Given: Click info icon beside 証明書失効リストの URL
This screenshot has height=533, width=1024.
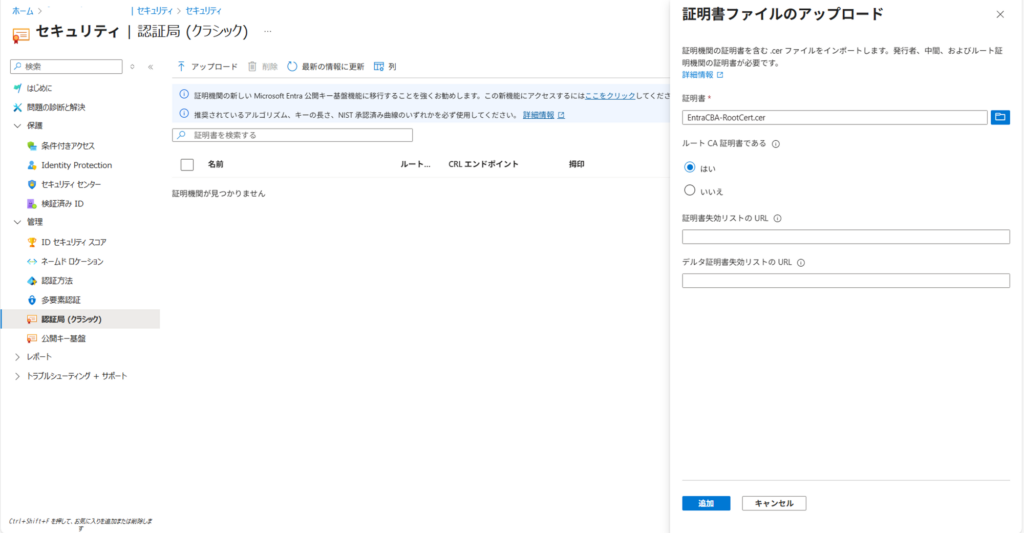Looking at the screenshot, I should tap(778, 219).
